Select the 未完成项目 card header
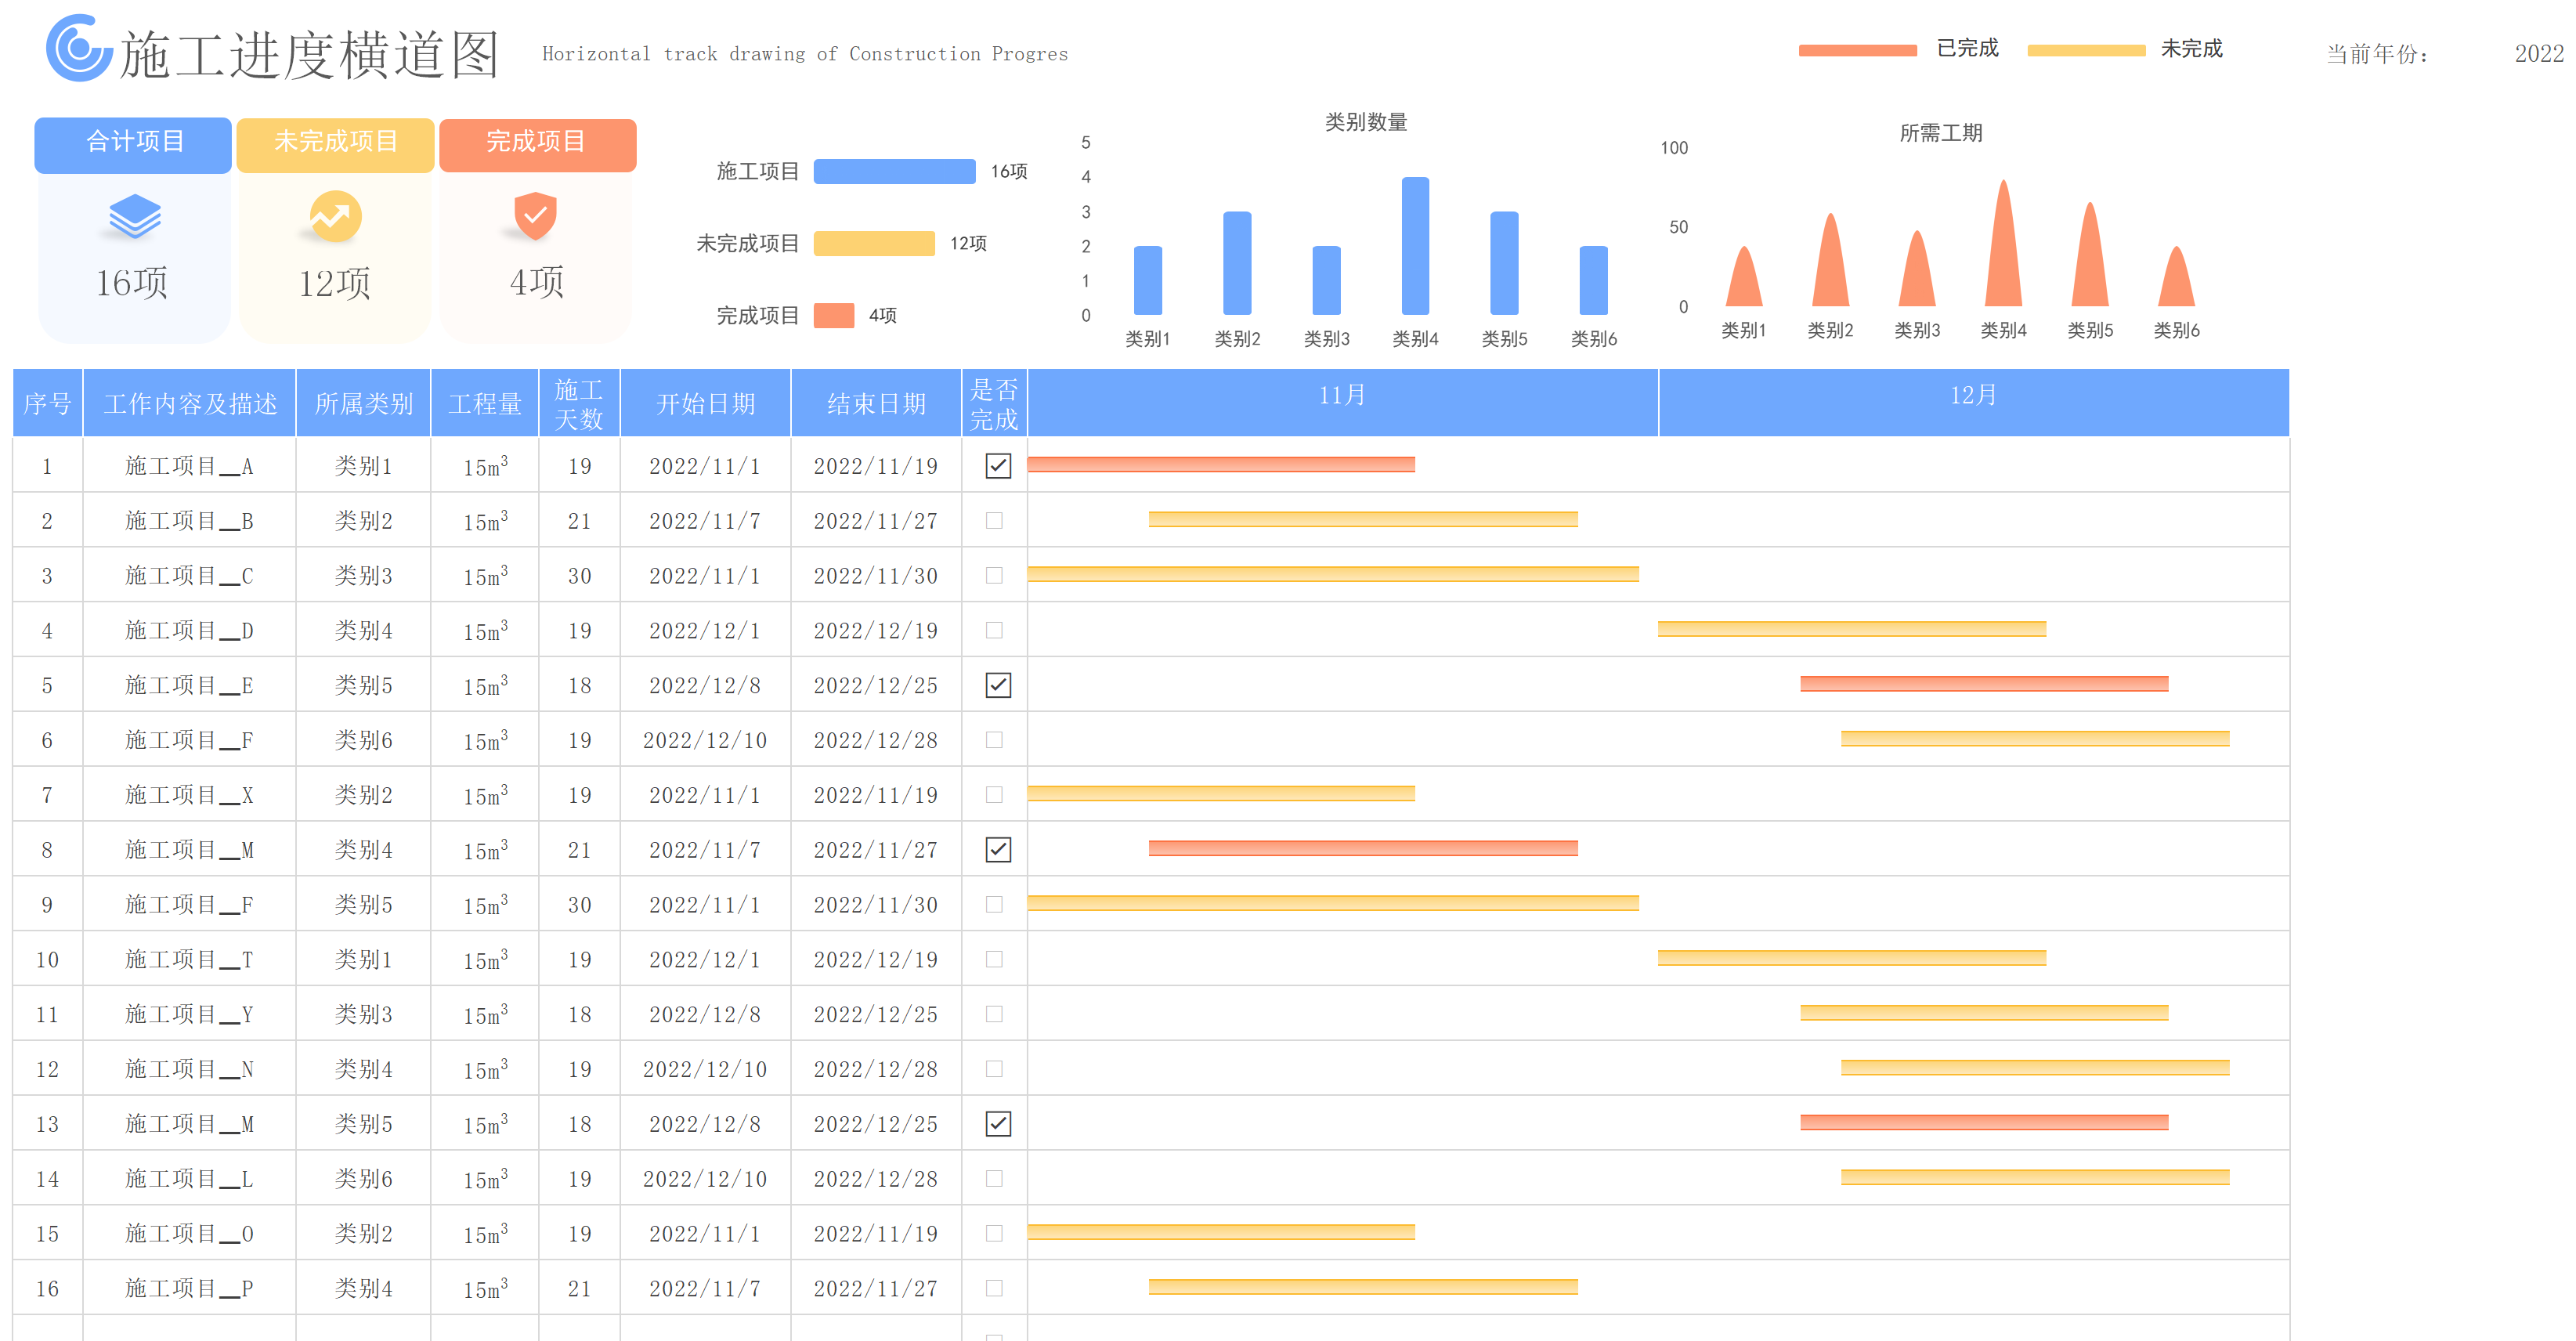 (x=335, y=142)
